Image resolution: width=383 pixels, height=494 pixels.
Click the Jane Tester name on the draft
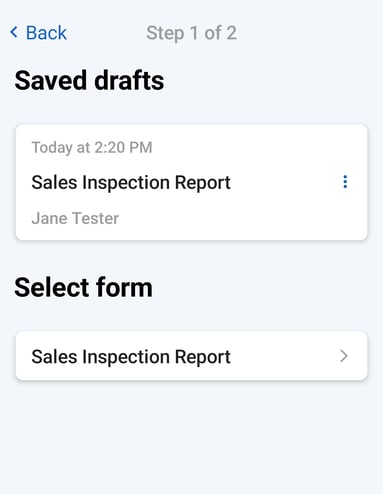[x=75, y=219]
